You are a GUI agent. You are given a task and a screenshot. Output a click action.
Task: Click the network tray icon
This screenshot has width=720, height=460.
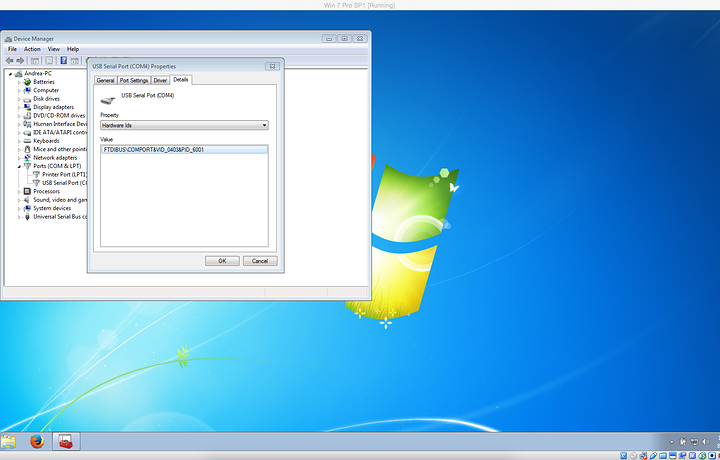click(694, 442)
